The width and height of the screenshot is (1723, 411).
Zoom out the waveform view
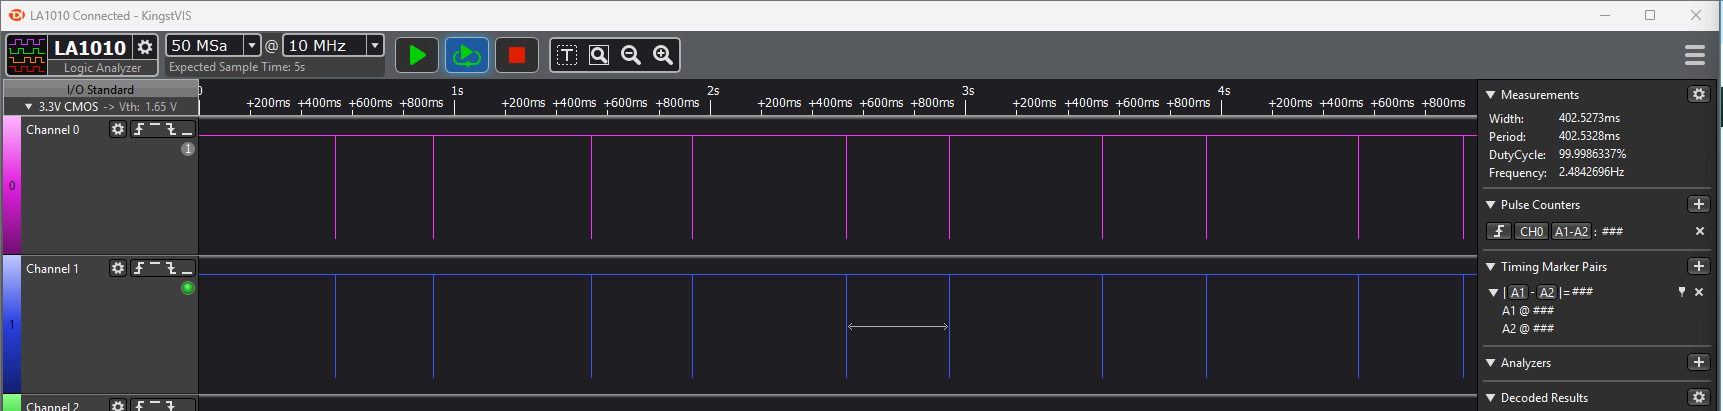pos(631,55)
